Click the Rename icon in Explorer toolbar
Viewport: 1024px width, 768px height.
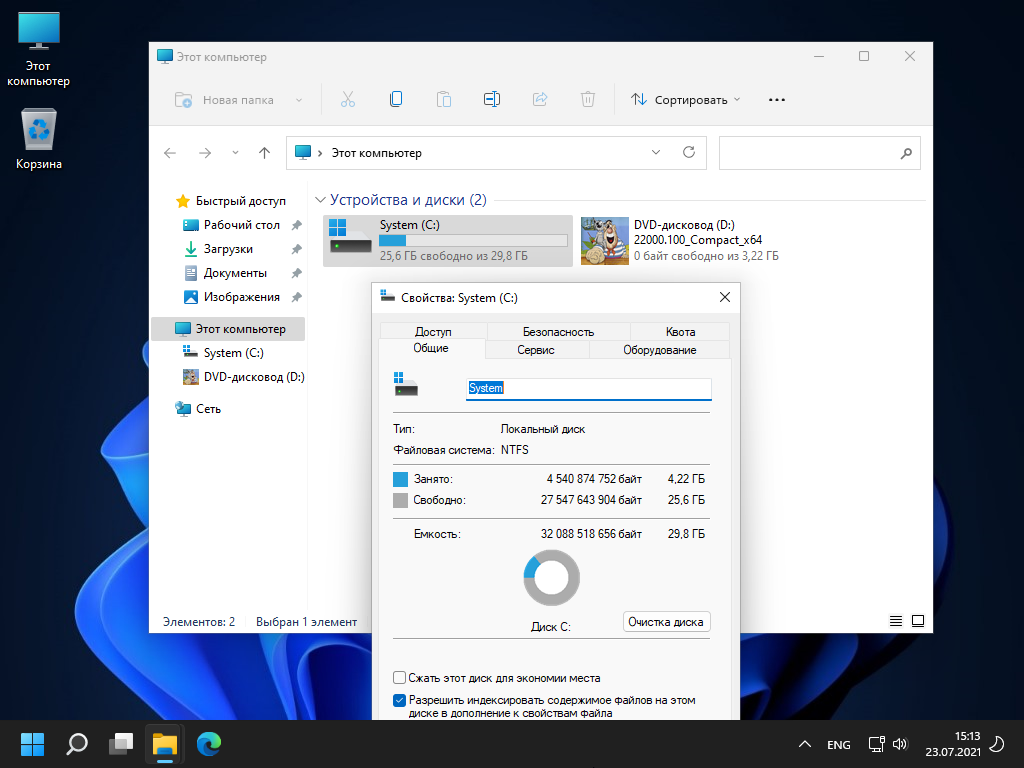coord(492,99)
